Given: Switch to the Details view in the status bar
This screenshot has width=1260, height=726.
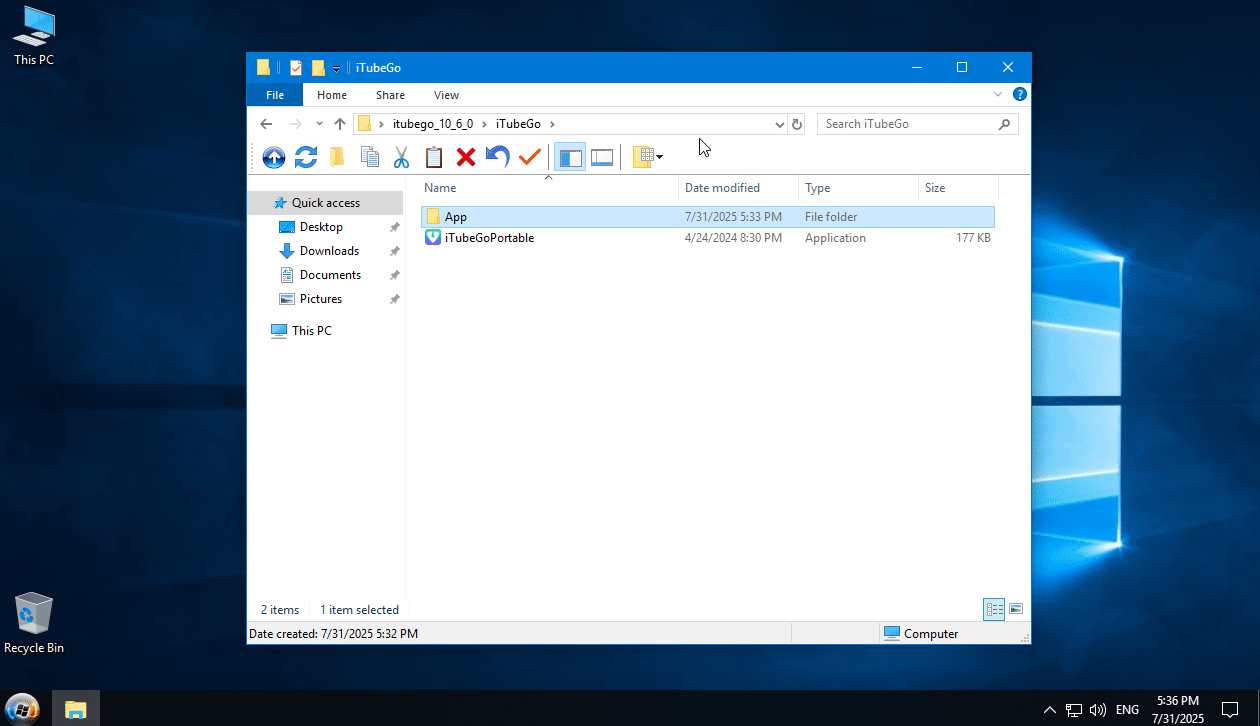Looking at the screenshot, I should [x=994, y=609].
